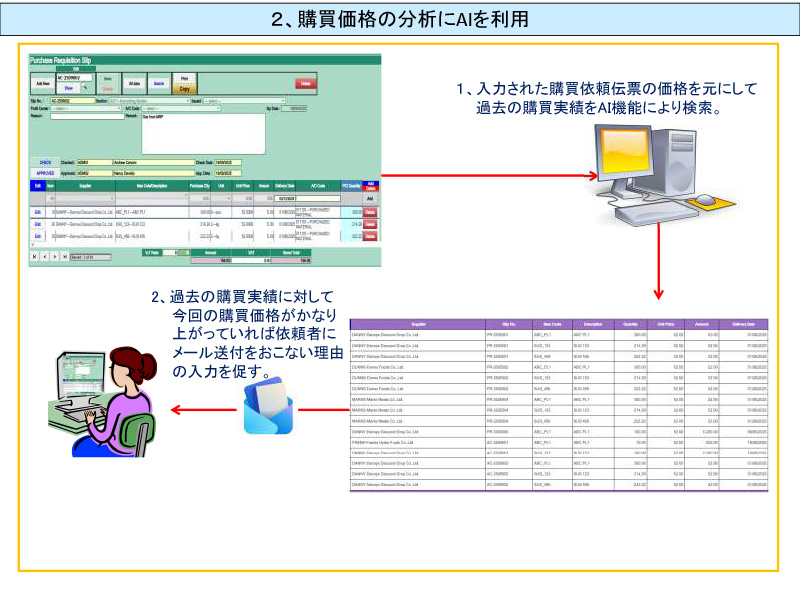Viewport: 800px width, 600px height.
Task: Click the Supplier header in purple table
Action: click(x=418, y=324)
